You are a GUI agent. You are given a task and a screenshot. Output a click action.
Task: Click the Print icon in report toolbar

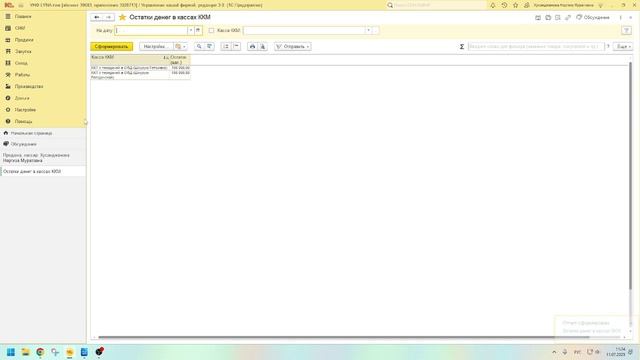pyautogui.click(x=252, y=47)
